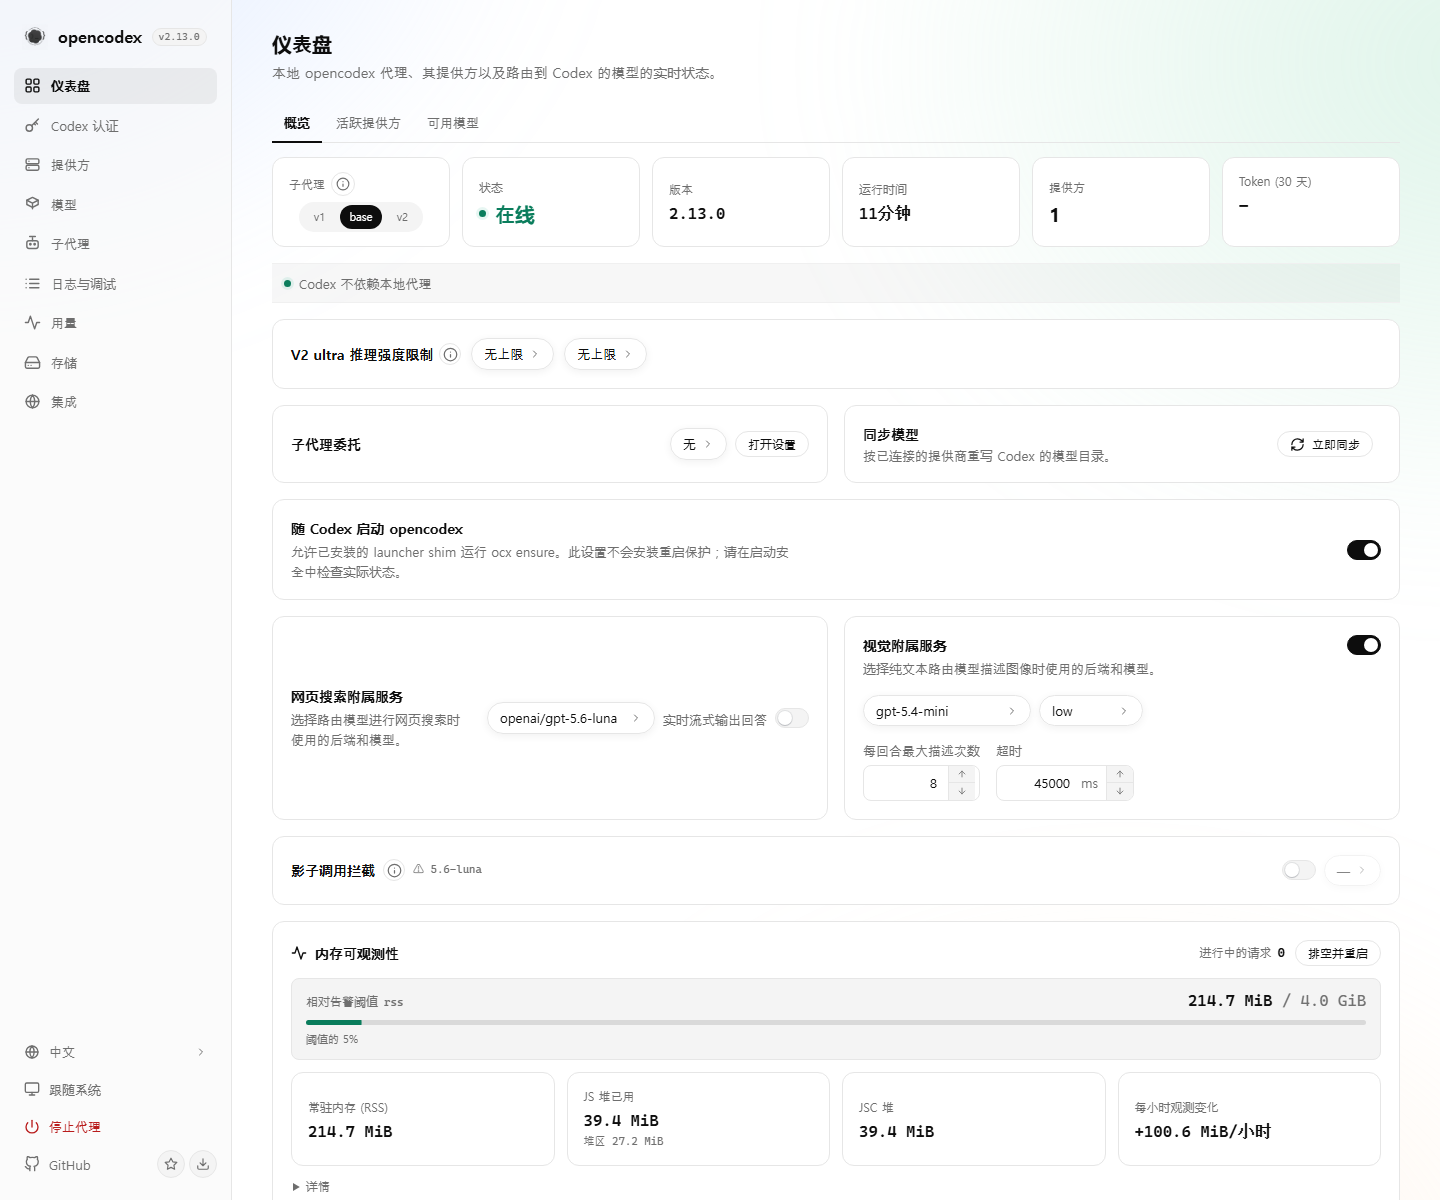Click the 2.13.0 版本 value
This screenshot has width=1440, height=1200.
pos(697,214)
